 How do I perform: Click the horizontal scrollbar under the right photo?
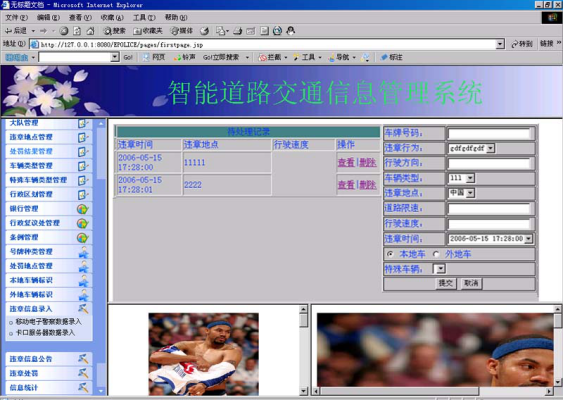click(x=434, y=391)
